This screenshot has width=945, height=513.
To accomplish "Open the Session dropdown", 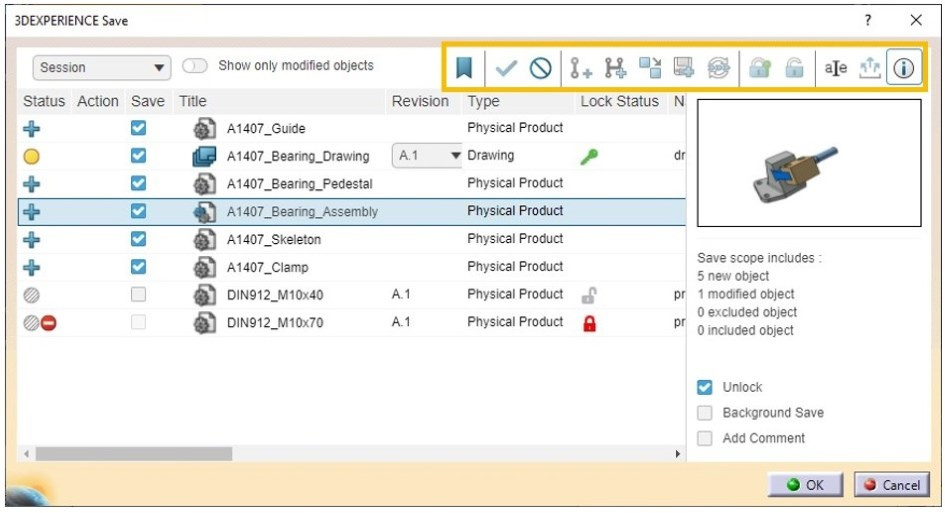I will point(101,68).
